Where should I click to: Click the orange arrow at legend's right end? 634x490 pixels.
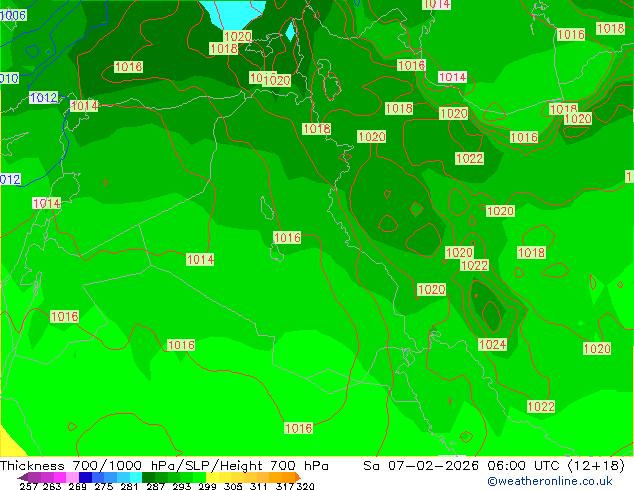(x=298, y=477)
